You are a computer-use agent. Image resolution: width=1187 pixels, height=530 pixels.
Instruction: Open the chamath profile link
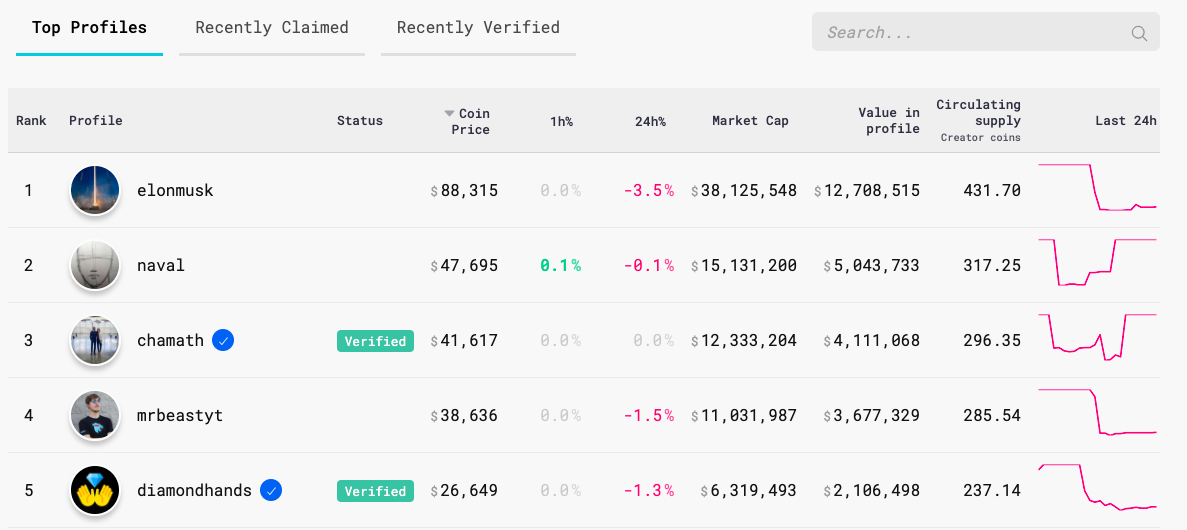point(170,341)
